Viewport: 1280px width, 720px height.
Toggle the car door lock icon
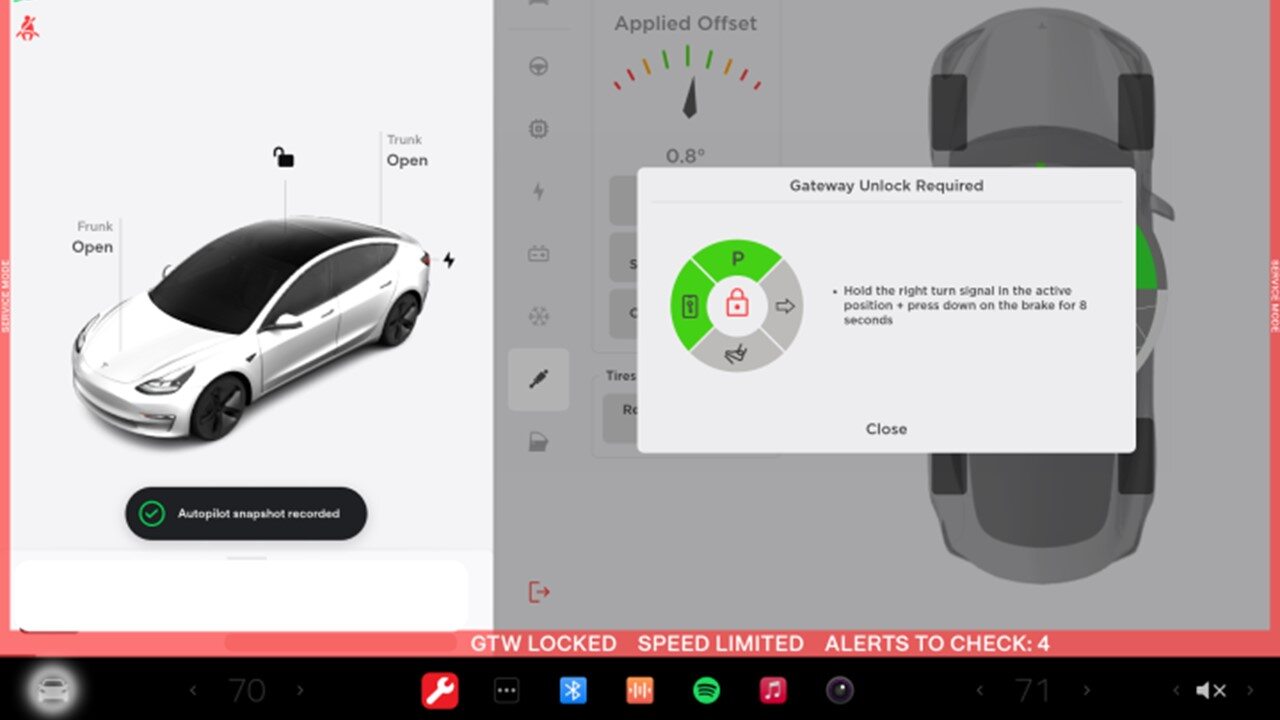coord(284,157)
